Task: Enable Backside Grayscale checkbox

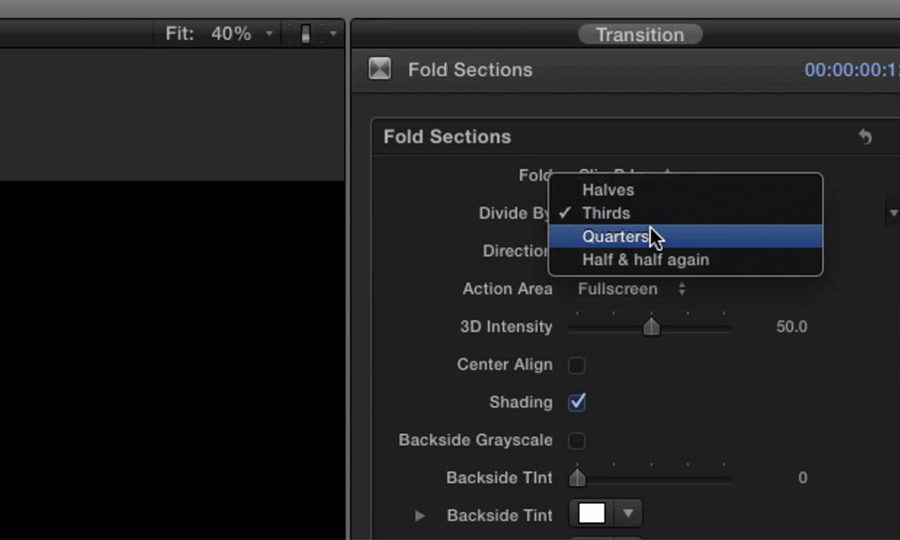Action: (577, 441)
